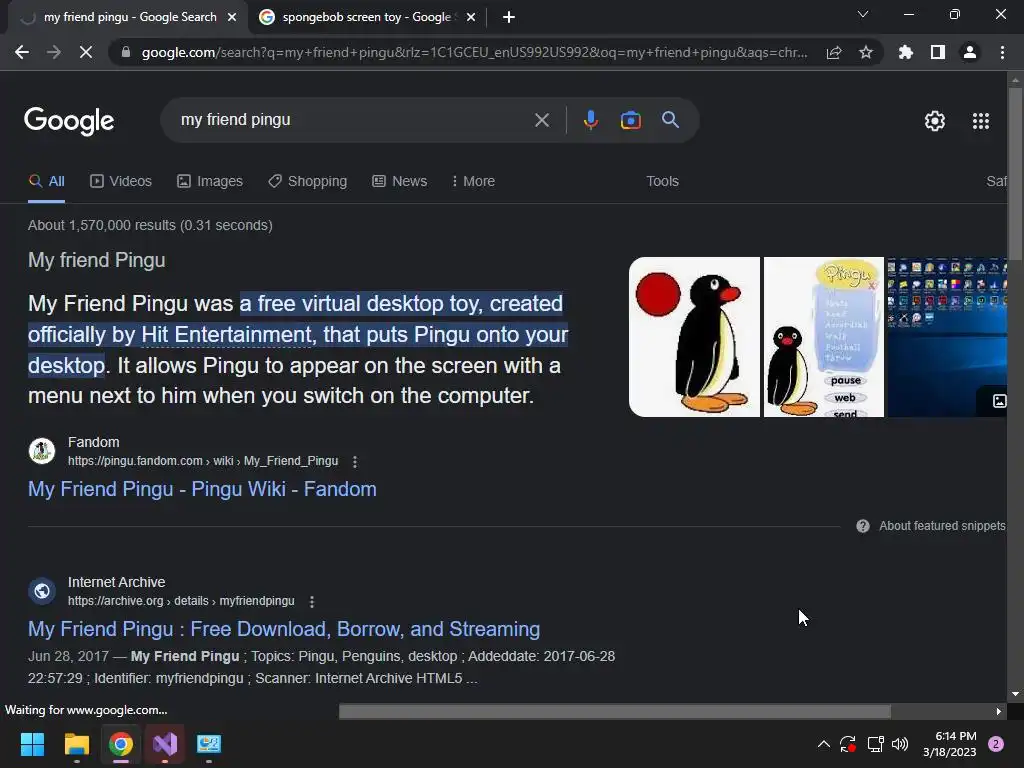Switch to Images results
The image size is (1024, 768).
click(x=210, y=182)
